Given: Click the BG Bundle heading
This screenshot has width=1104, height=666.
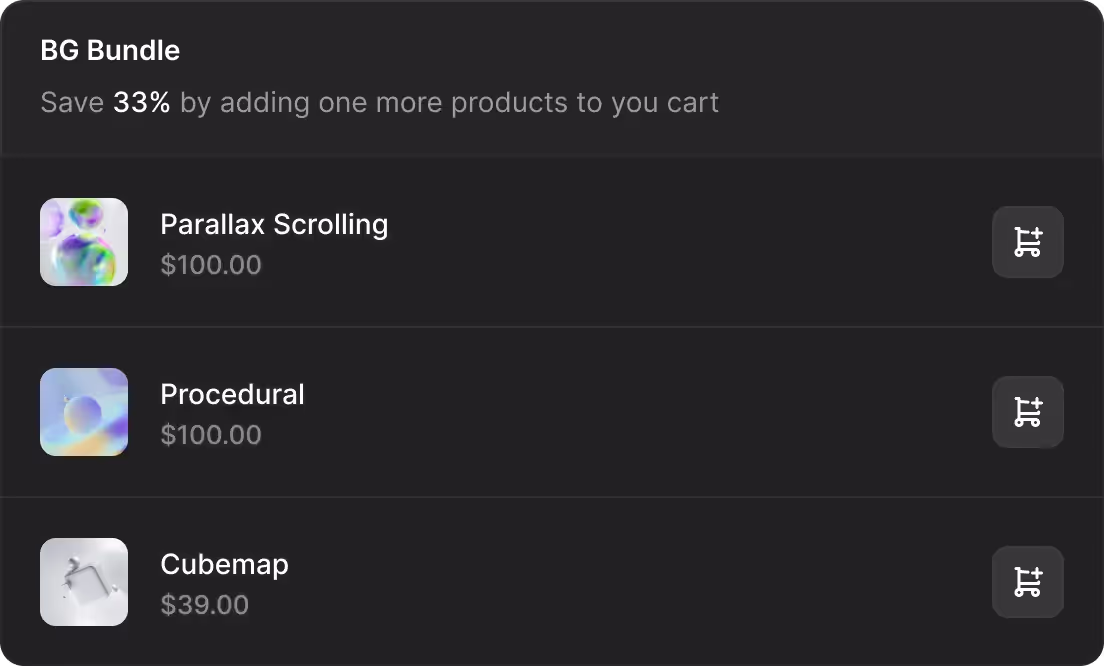Looking at the screenshot, I should pyautogui.click(x=110, y=50).
